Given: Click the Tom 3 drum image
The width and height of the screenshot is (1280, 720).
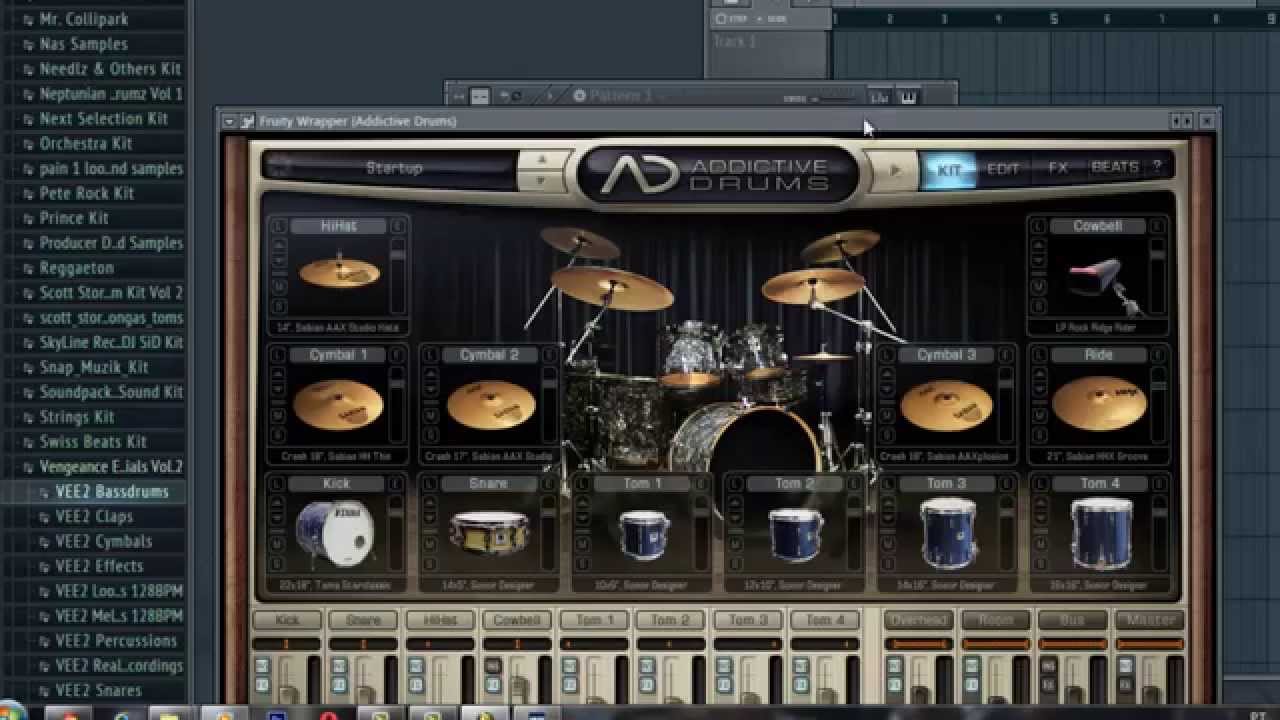Looking at the screenshot, I should [947, 533].
